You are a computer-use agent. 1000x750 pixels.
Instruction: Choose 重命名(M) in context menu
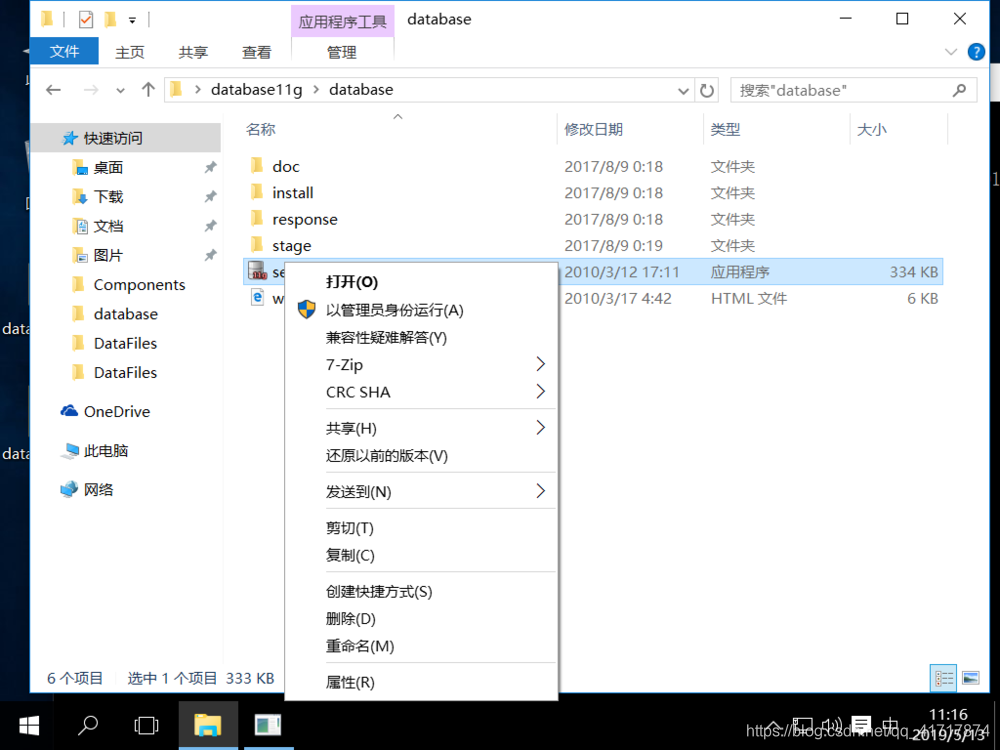point(360,646)
